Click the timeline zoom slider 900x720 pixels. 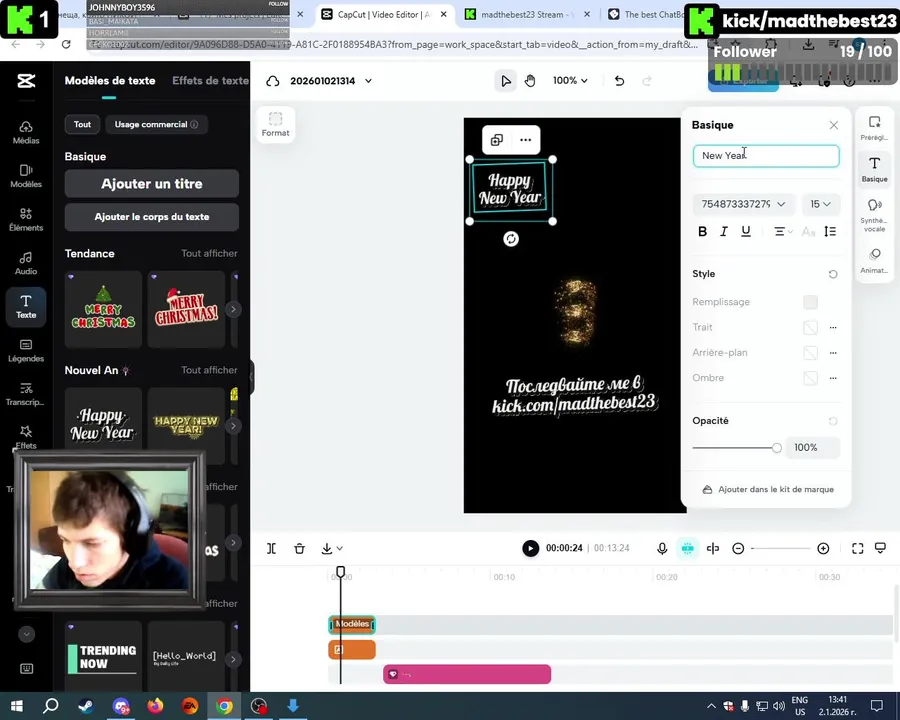click(781, 548)
